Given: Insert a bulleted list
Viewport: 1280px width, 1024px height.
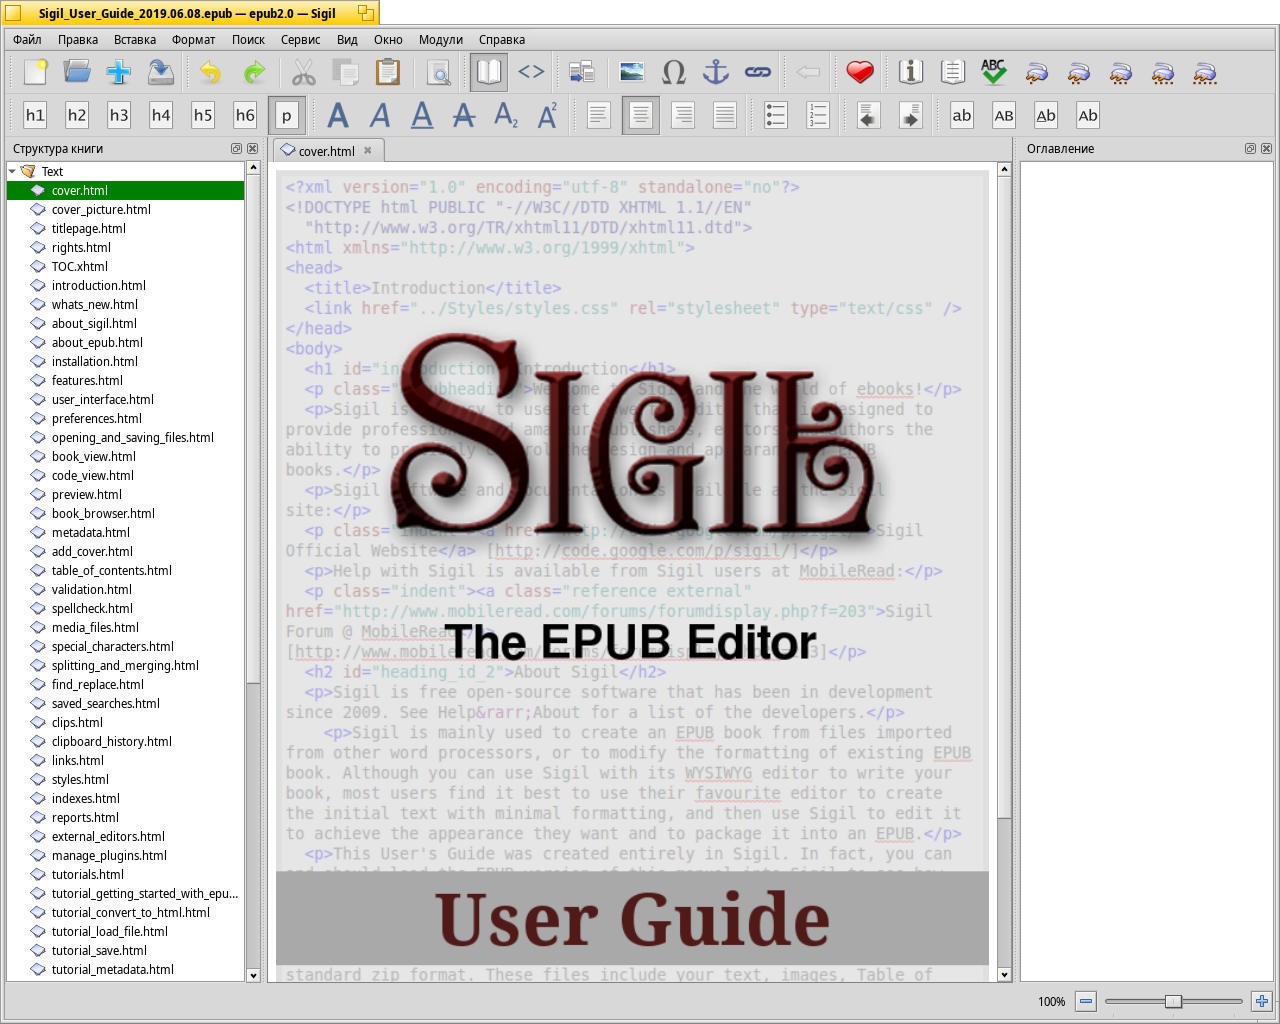Looking at the screenshot, I should coord(776,115).
